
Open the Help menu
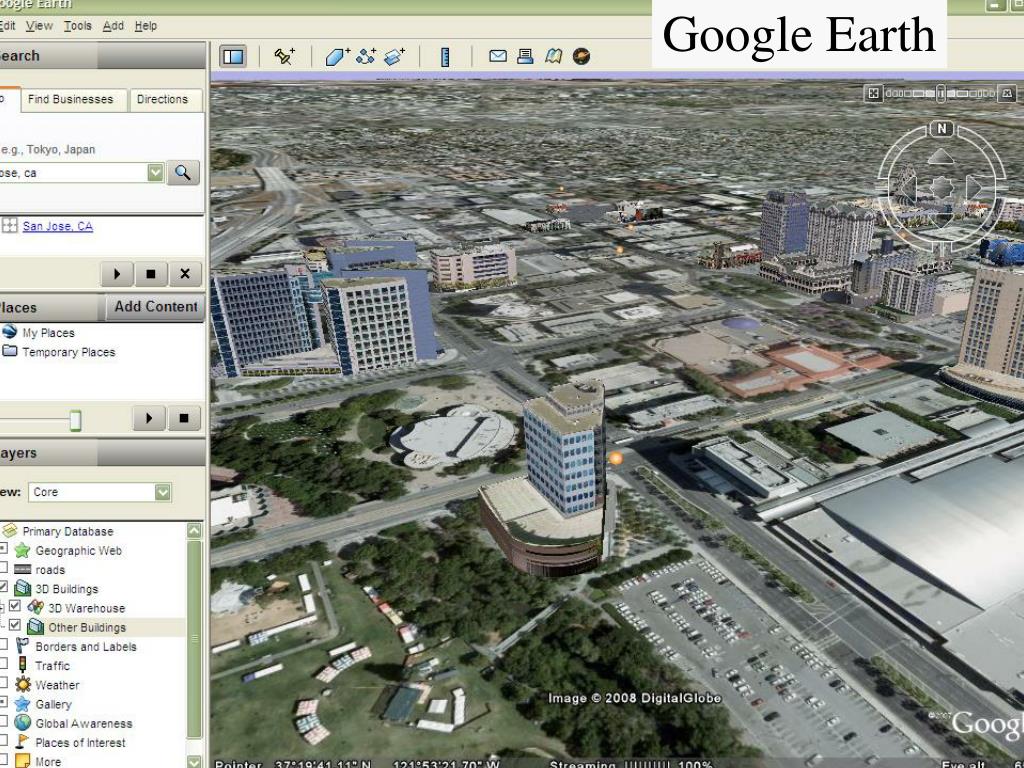pyautogui.click(x=146, y=25)
